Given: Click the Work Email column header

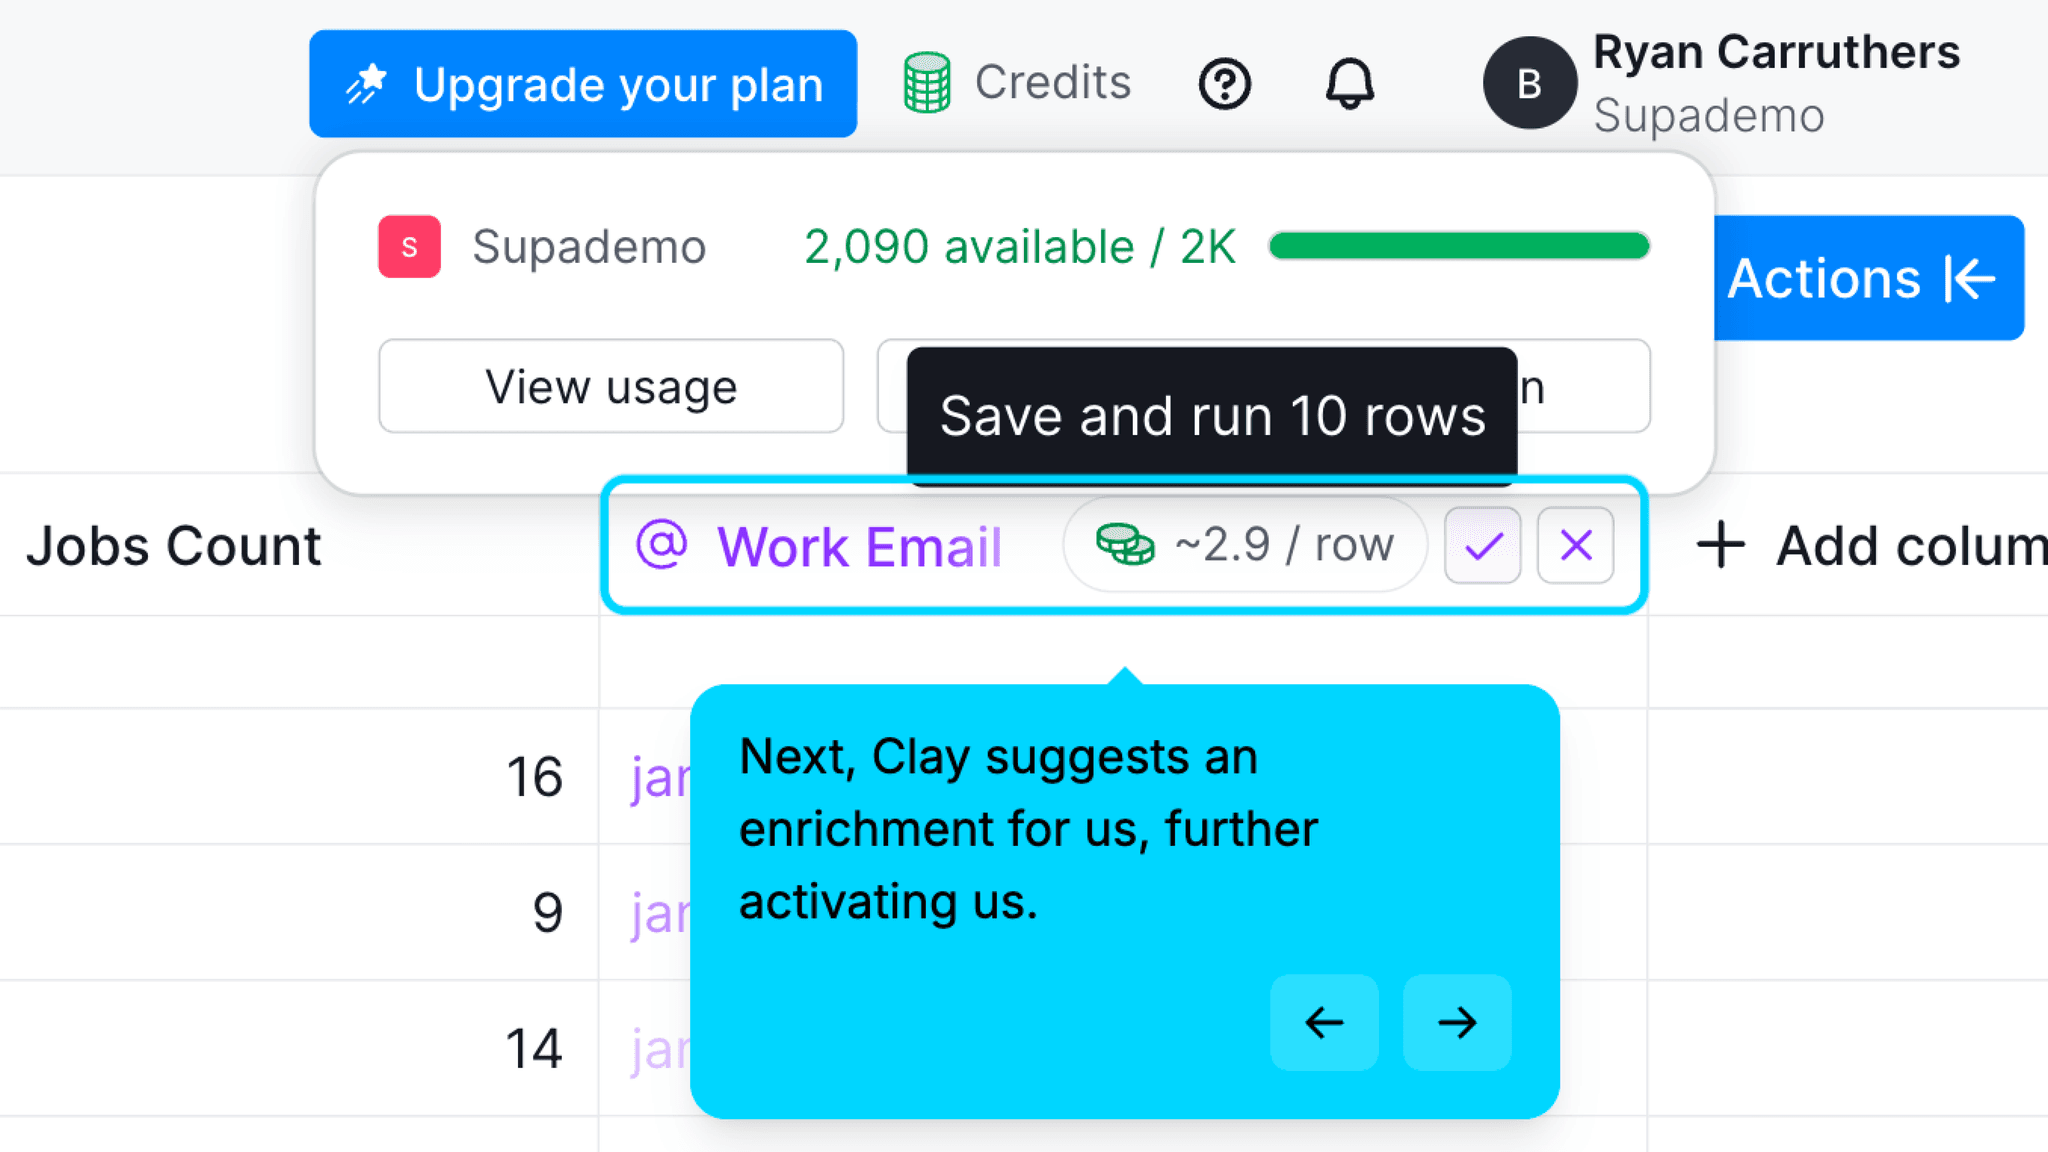Looking at the screenshot, I should 858,546.
